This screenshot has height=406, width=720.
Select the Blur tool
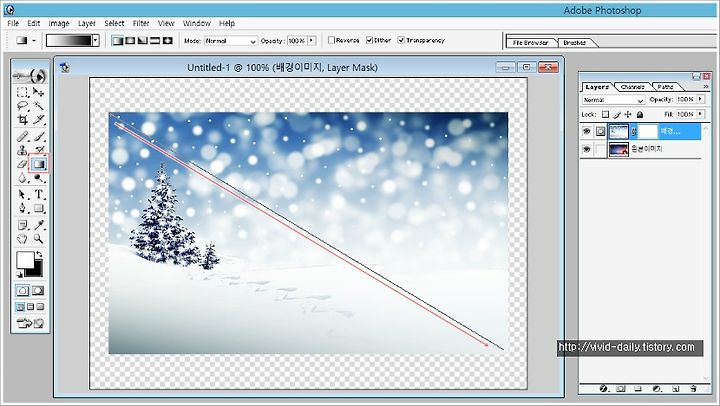point(22,178)
